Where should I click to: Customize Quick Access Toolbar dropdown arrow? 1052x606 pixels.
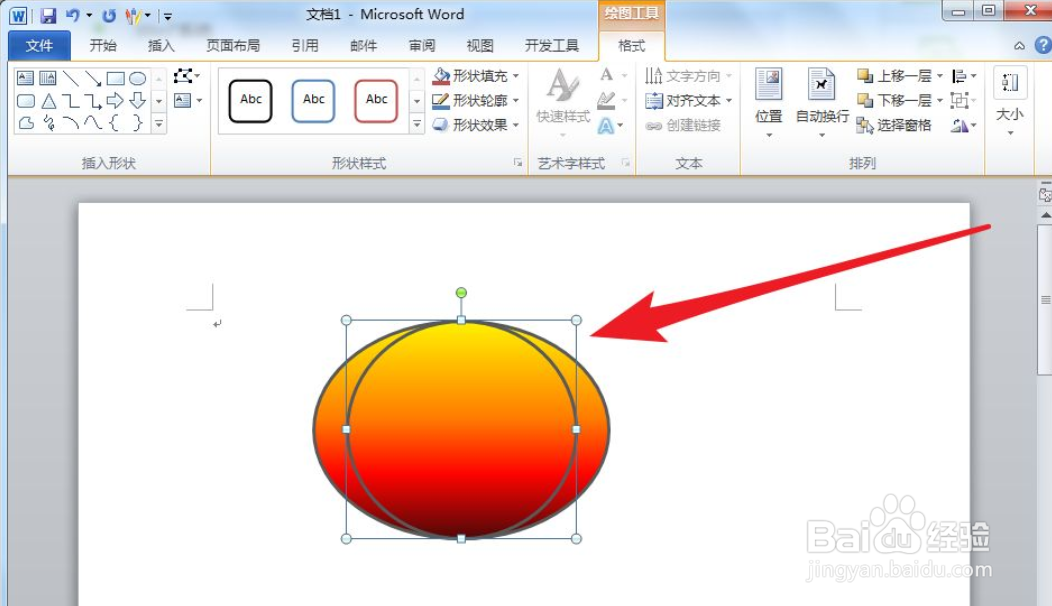point(168,16)
